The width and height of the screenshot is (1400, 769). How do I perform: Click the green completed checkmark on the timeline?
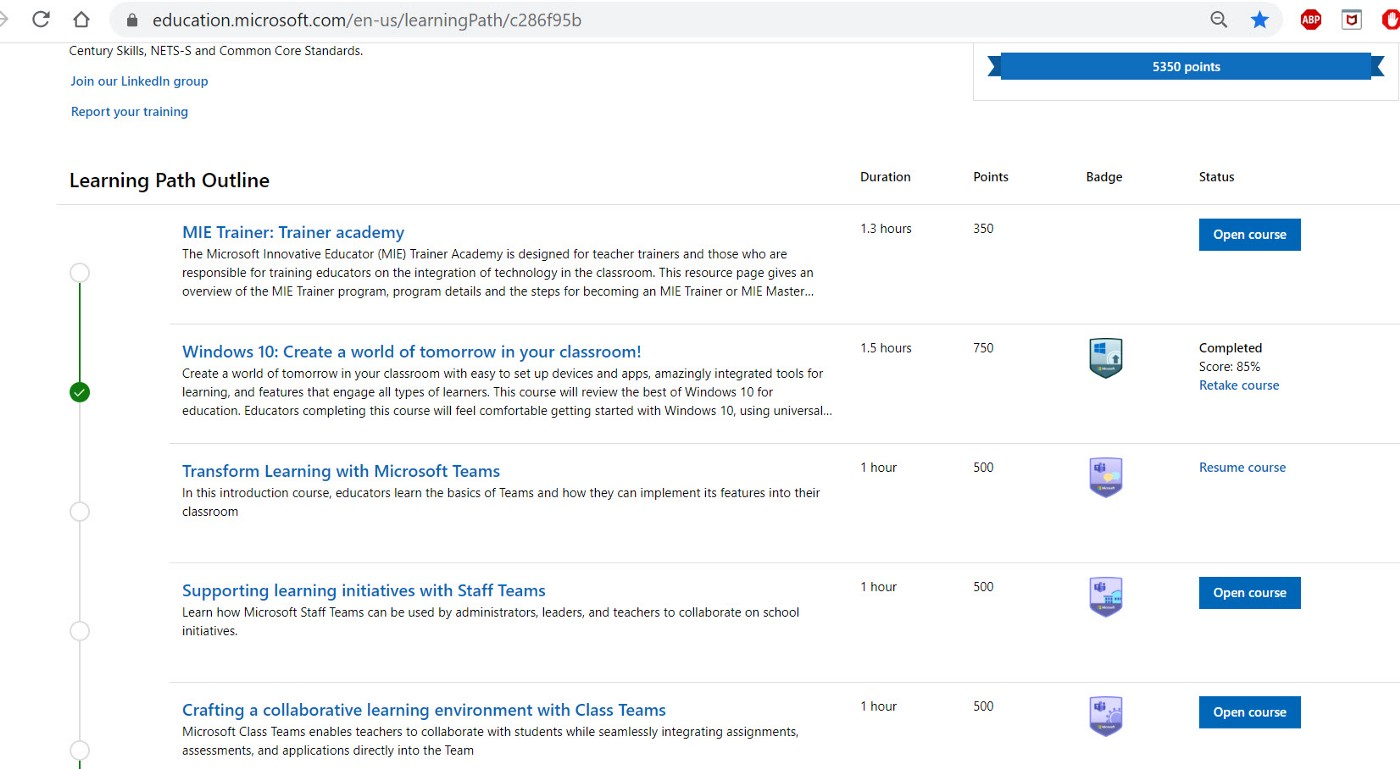79,392
